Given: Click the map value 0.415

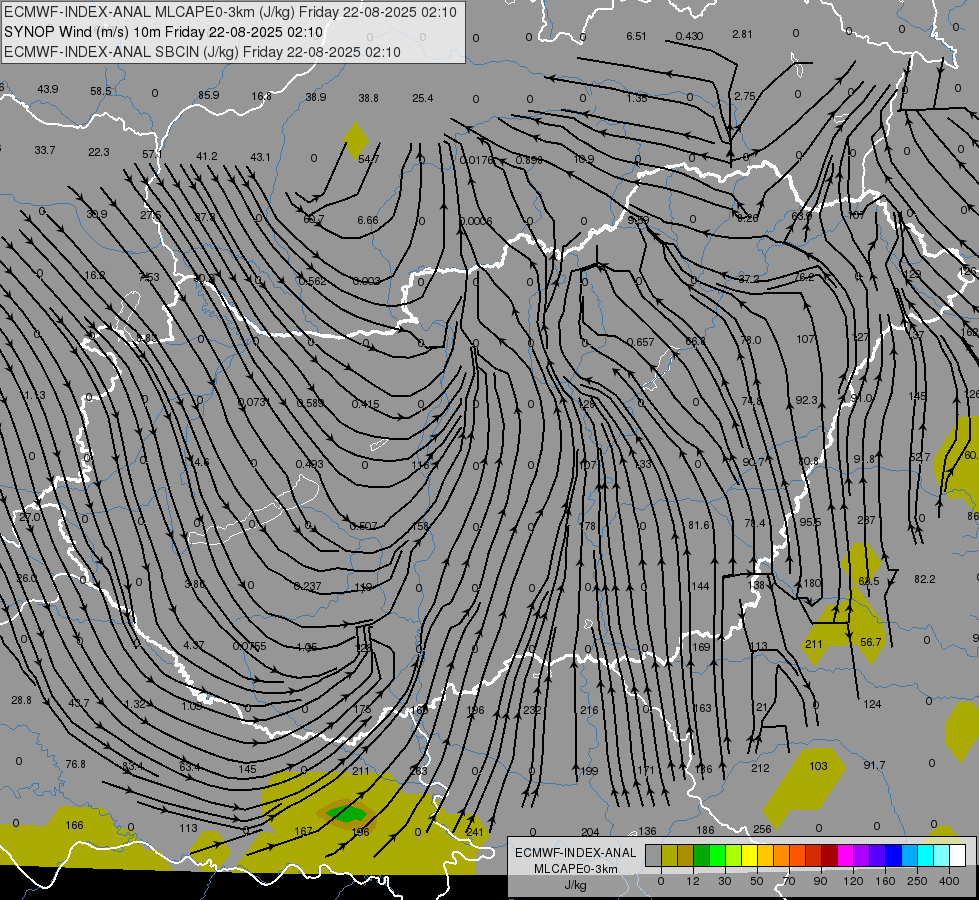Looking at the screenshot, I should (x=365, y=404).
